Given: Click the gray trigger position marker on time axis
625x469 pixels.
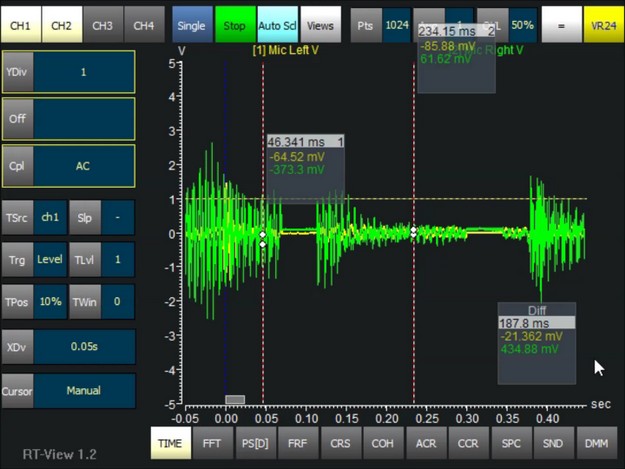Looking at the screenshot, I should (235, 399).
